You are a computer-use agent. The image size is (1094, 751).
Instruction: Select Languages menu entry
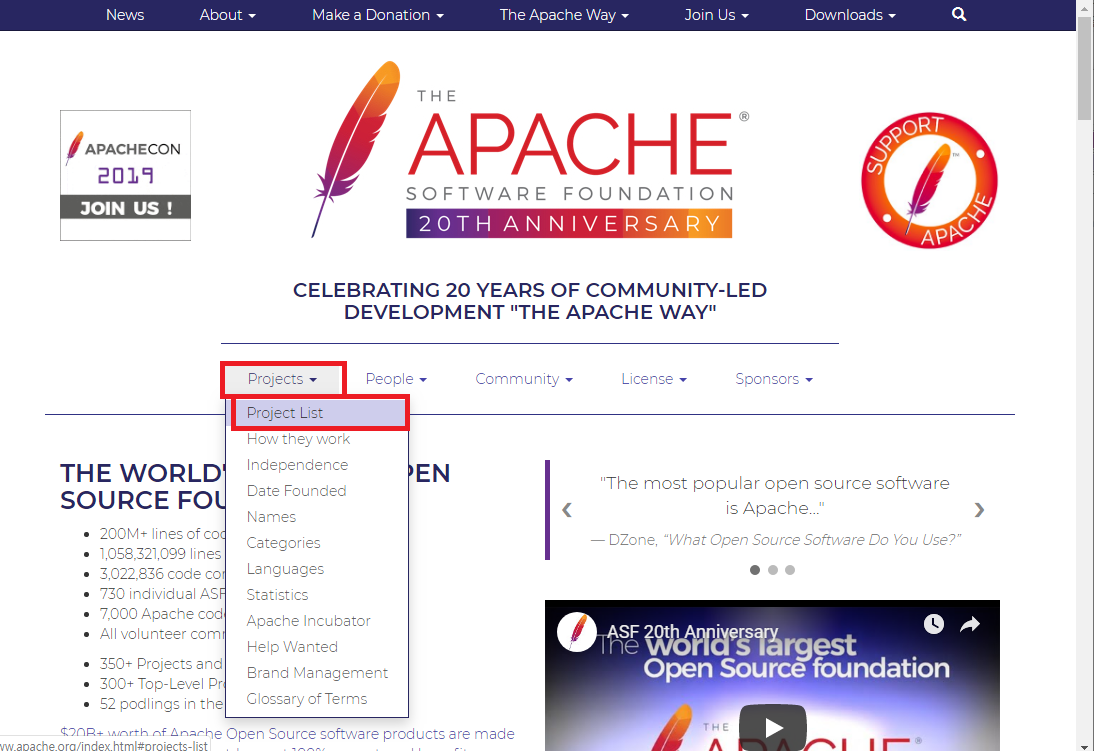click(x=317, y=569)
